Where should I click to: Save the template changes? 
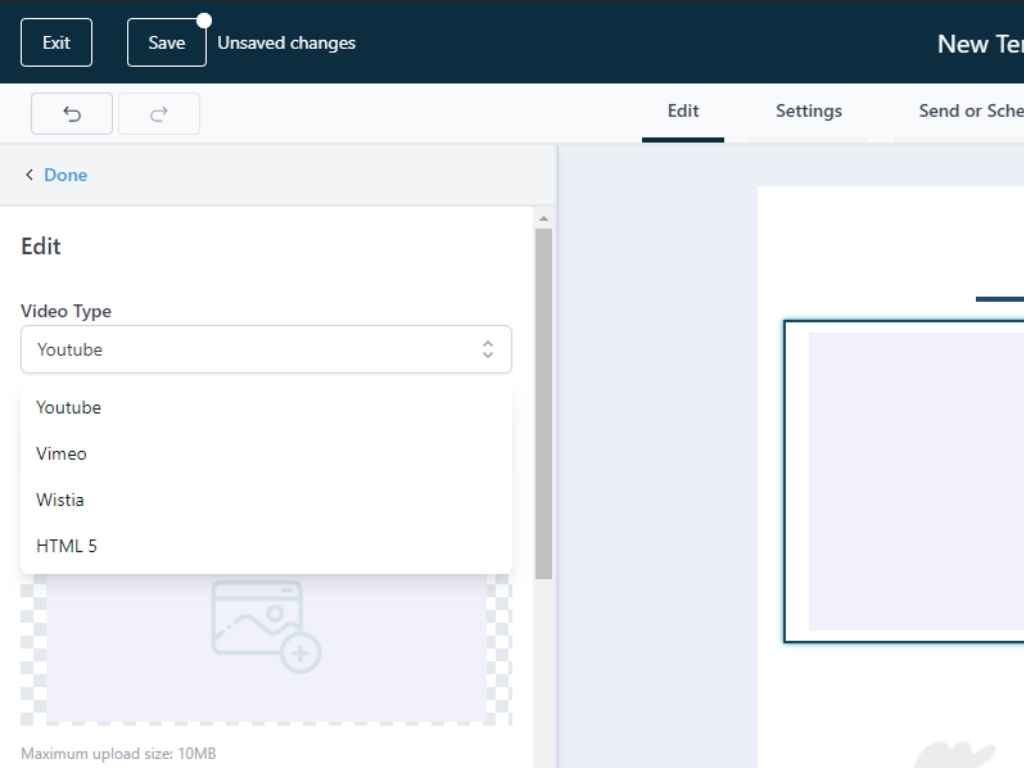167,42
